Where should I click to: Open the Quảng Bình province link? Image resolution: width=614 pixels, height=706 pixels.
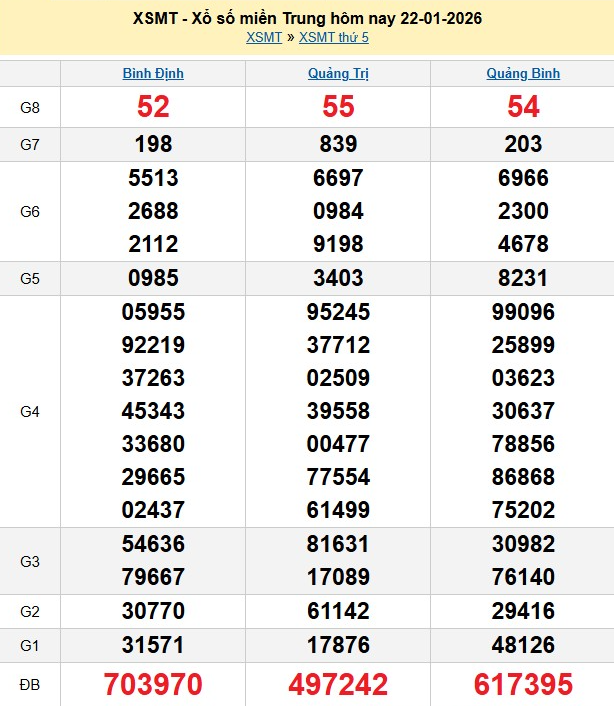[523, 73]
